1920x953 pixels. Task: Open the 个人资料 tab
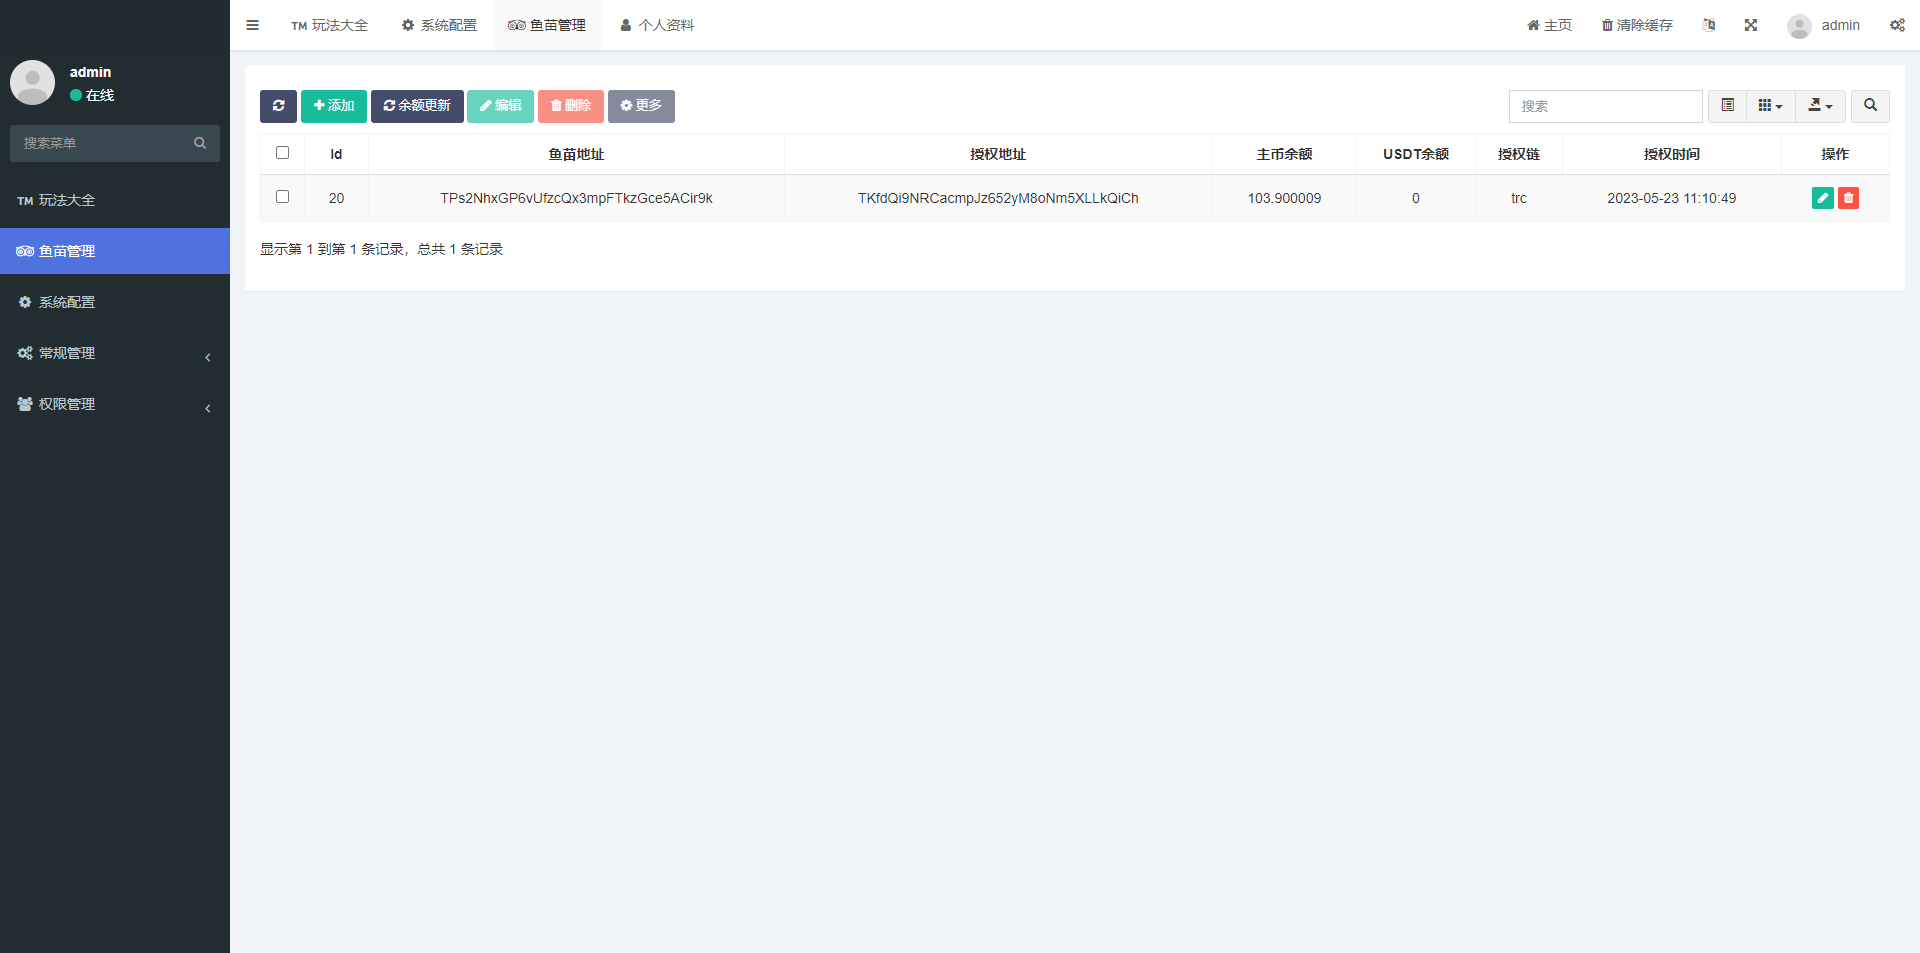pyautogui.click(x=657, y=25)
